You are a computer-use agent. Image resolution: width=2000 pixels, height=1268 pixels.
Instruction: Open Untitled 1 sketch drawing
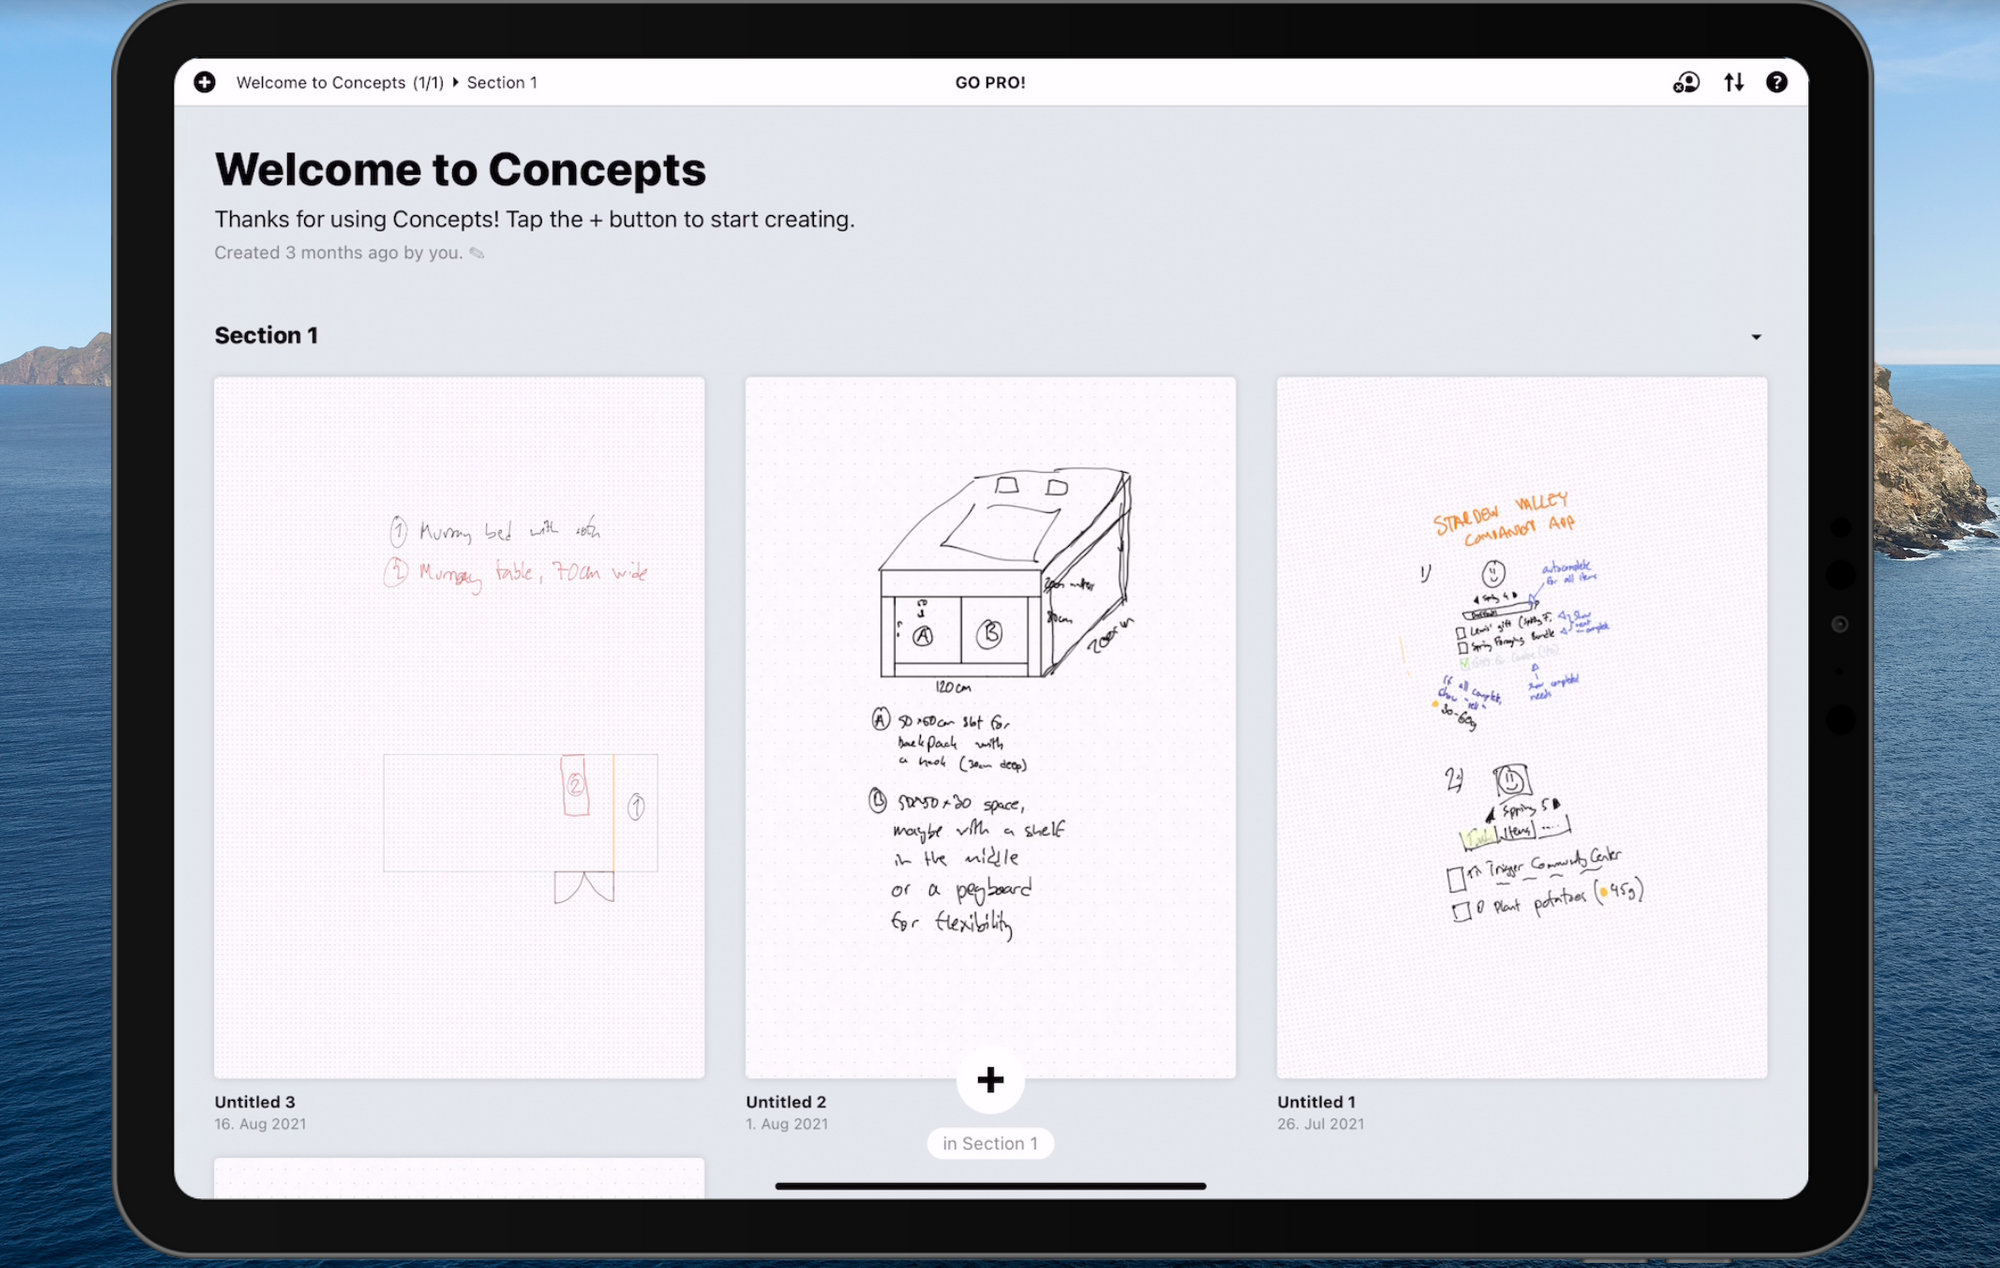tap(1522, 727)
